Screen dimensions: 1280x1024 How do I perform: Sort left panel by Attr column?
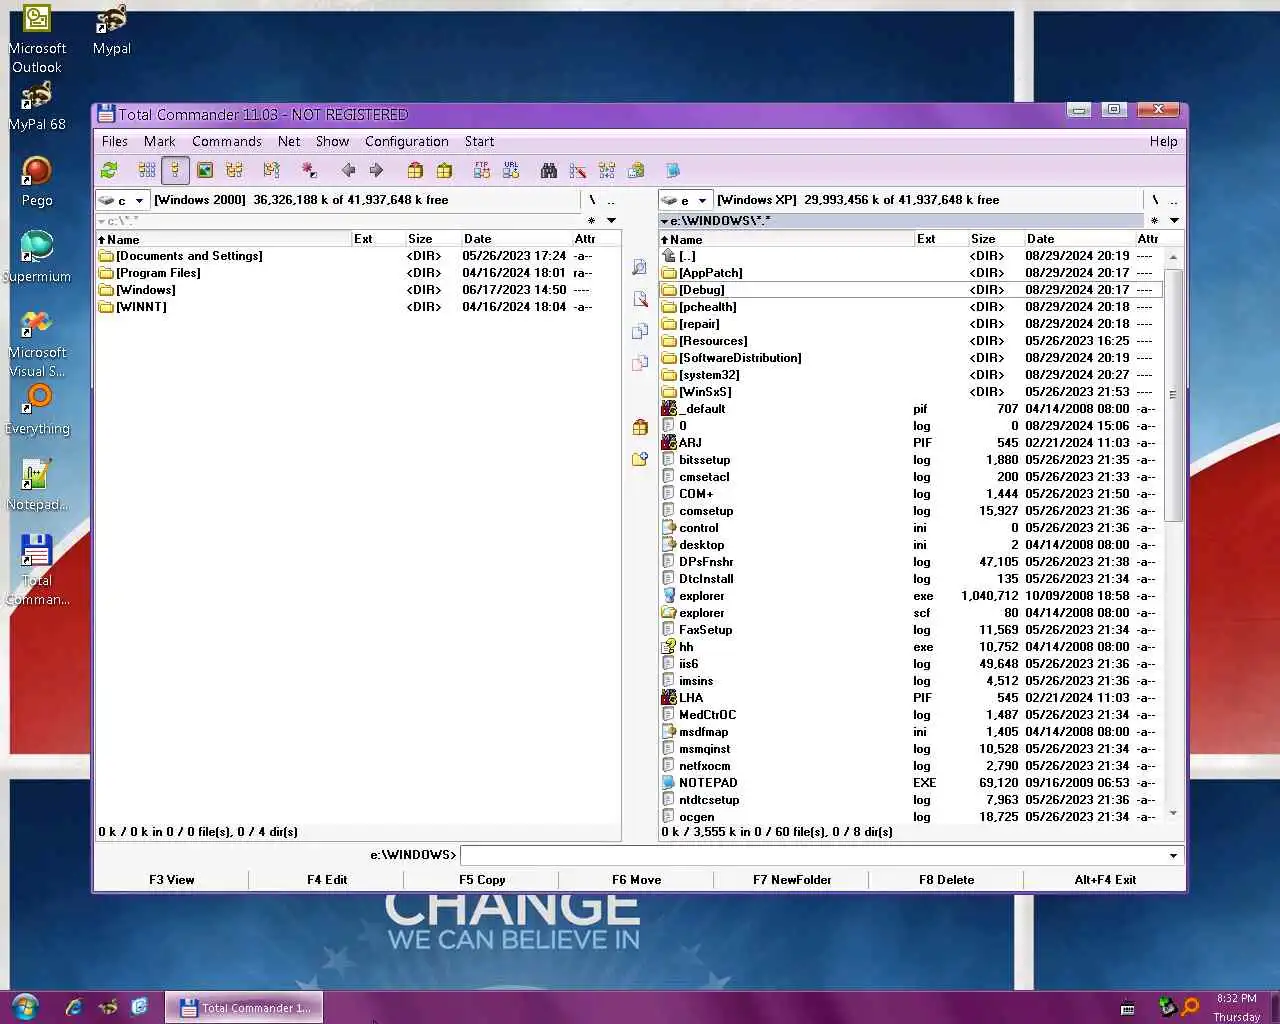point(596,239)
